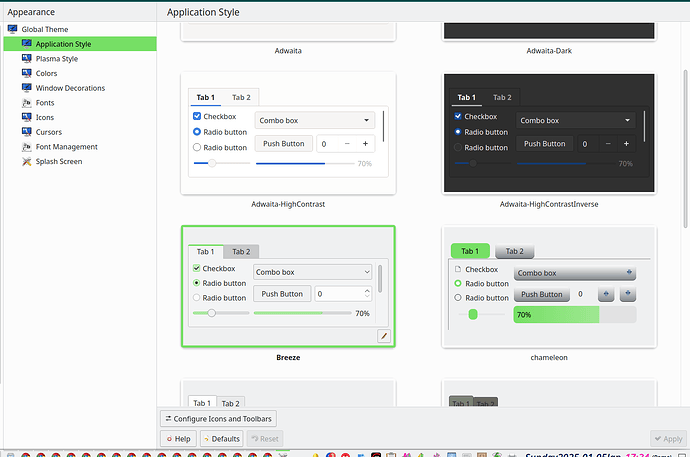Click the Breeze style edit pencil icon
Viewport: 690px width, 457px height.
click(x=383, y=336)
